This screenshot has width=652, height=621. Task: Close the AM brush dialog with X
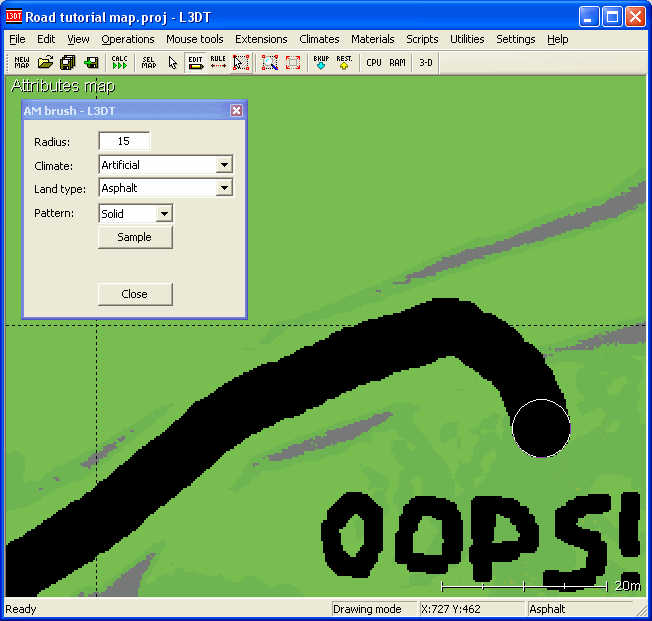click(237, 111)
